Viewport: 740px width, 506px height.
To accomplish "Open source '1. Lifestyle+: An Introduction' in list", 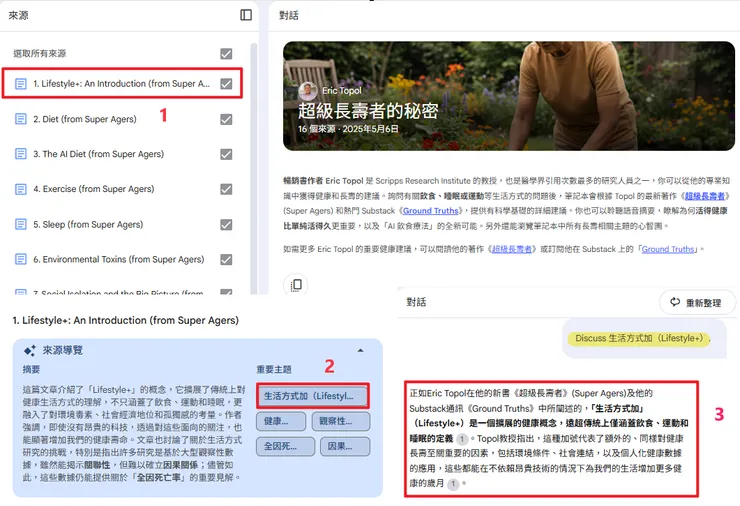I will pos(121,84).
